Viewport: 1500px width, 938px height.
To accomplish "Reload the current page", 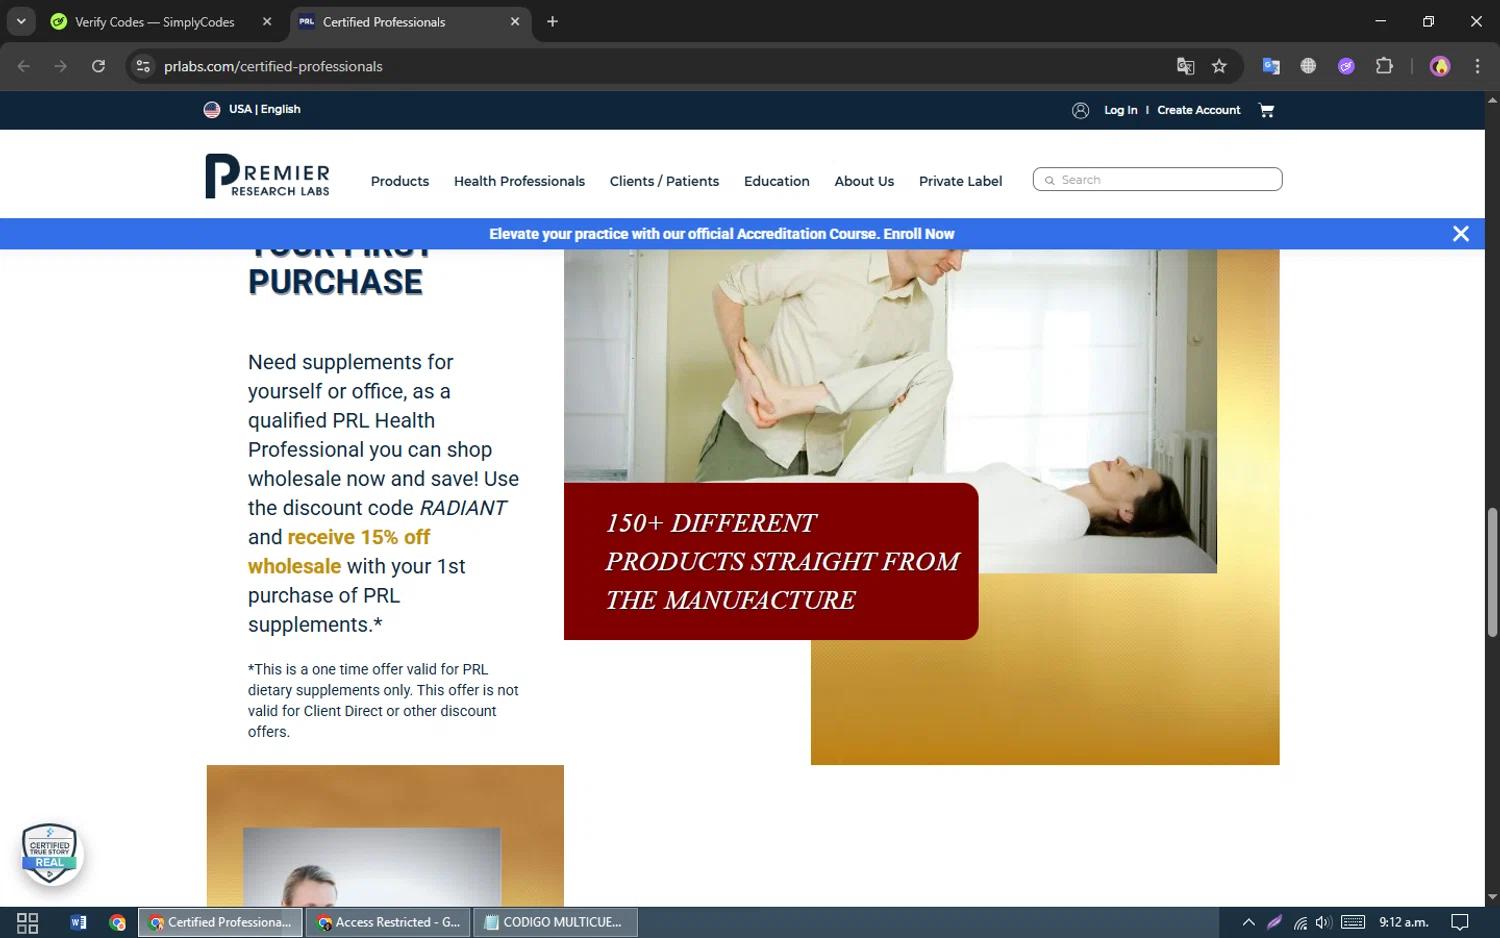I will (x=98, y=66).
